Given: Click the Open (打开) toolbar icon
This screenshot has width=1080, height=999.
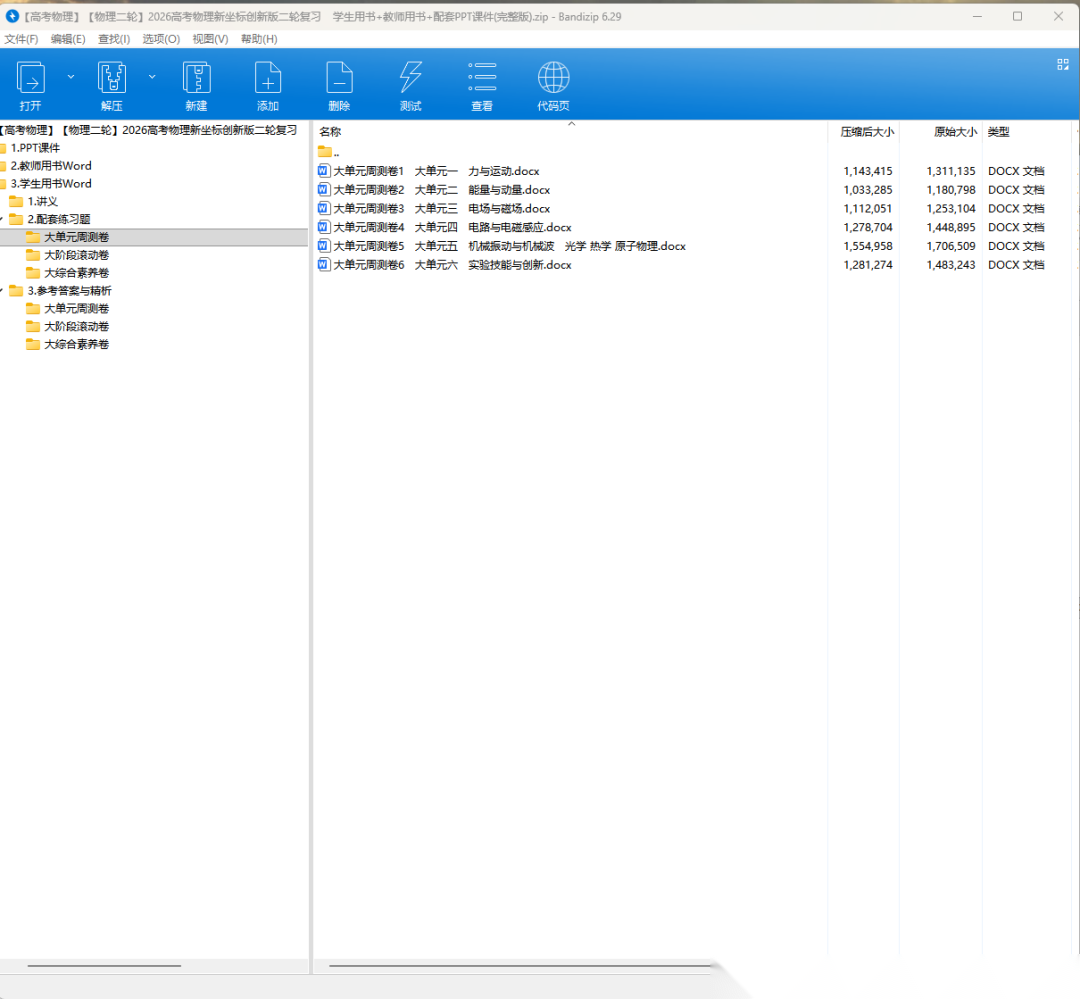Looking at the screenshot, I should point(31,79).
